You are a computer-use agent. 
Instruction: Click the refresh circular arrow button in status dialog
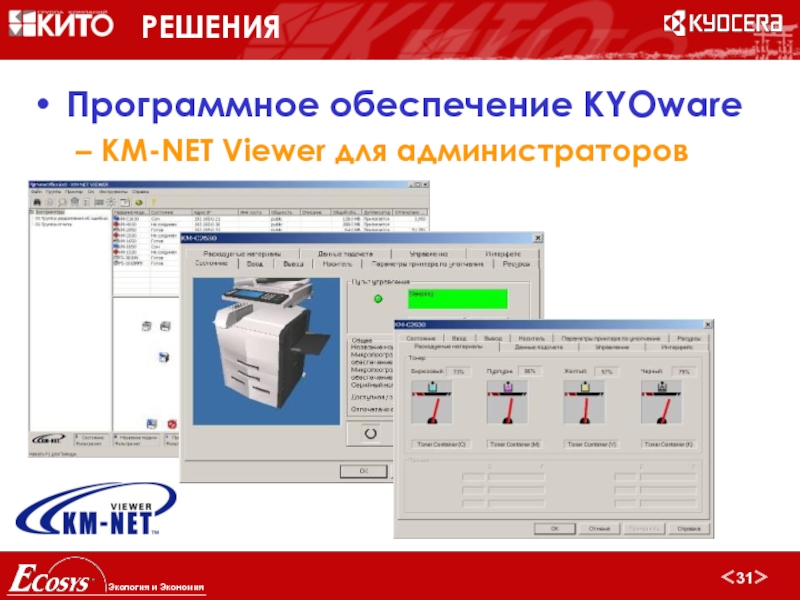tap(370, 434)
